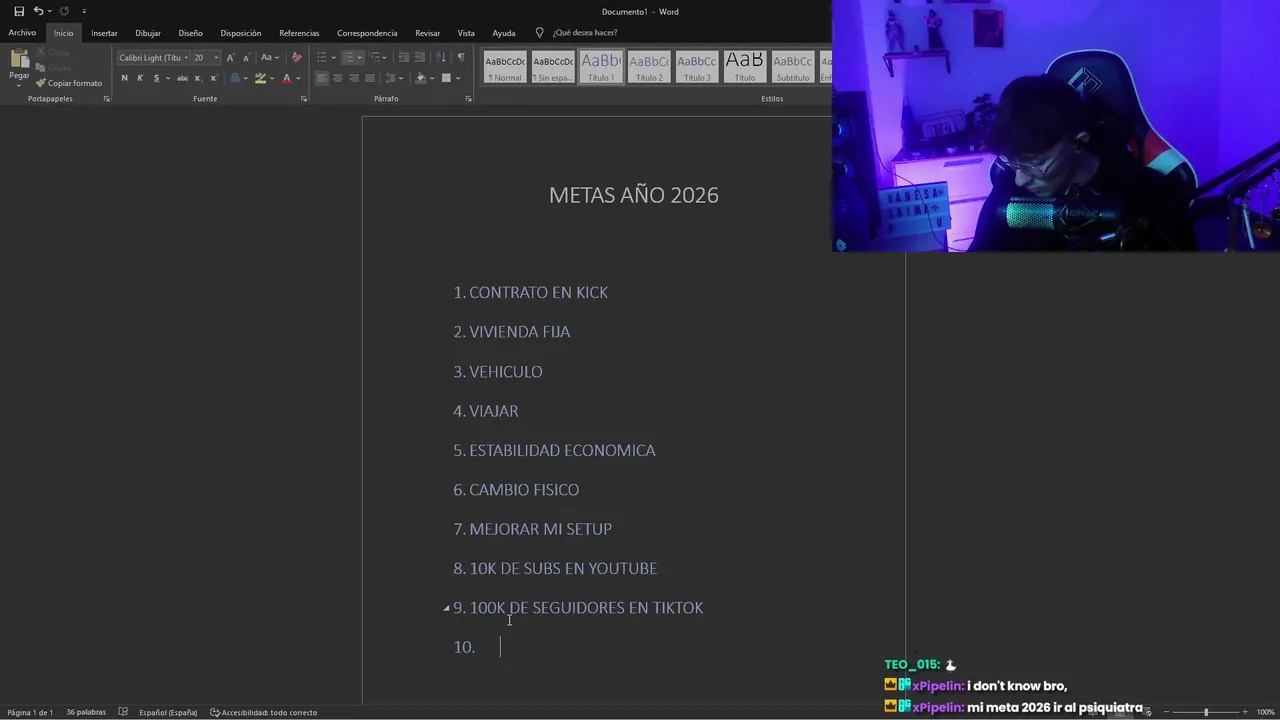Sort the list with the A-Z icon
Viewport: 1280px width, 720px height.
(x=442, y=57)
